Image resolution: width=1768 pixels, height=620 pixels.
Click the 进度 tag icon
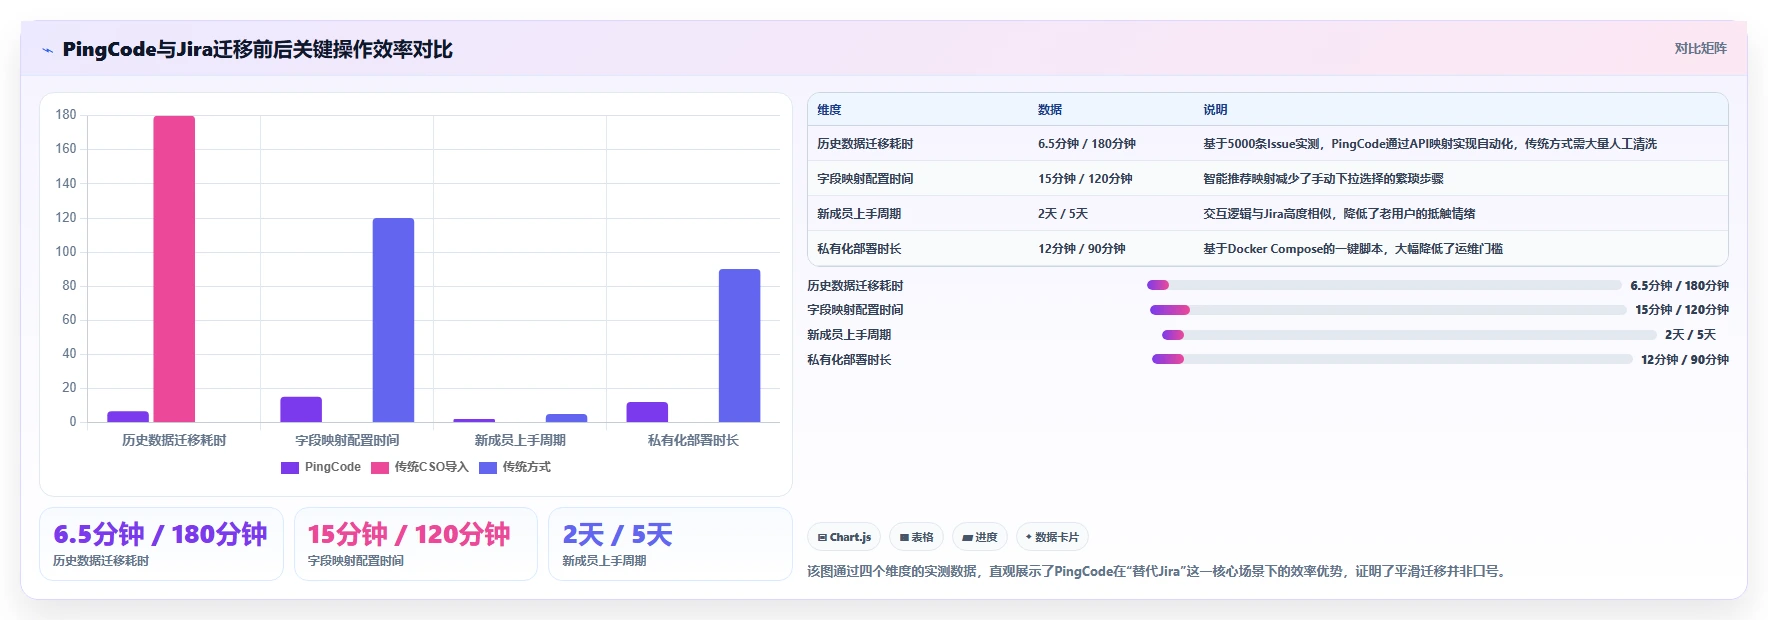[967, 538]
